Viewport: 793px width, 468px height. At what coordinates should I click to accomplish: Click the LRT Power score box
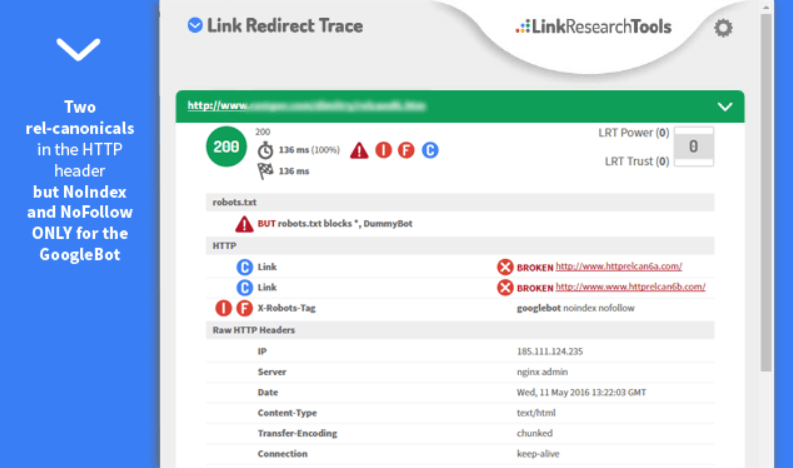click(693, 147)
